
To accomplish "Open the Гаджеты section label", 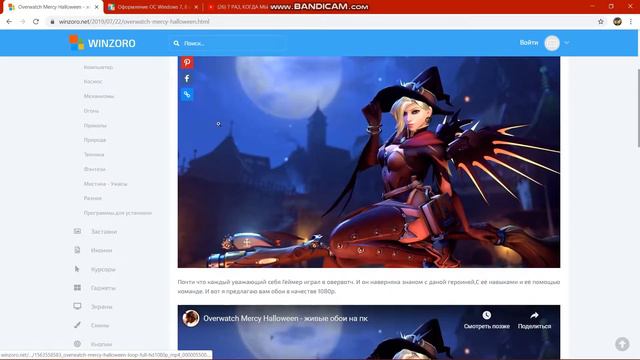I will tap(103, 288).
